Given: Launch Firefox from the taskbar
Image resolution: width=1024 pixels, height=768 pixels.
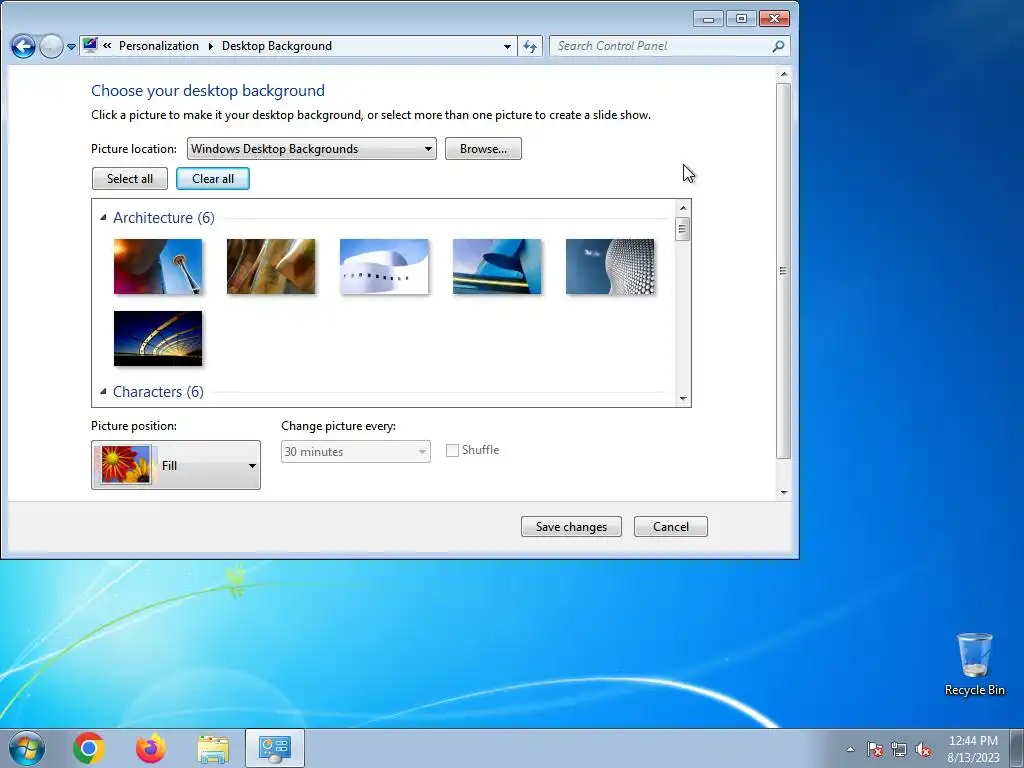Looking at the screenshot, I should (151, 748).
